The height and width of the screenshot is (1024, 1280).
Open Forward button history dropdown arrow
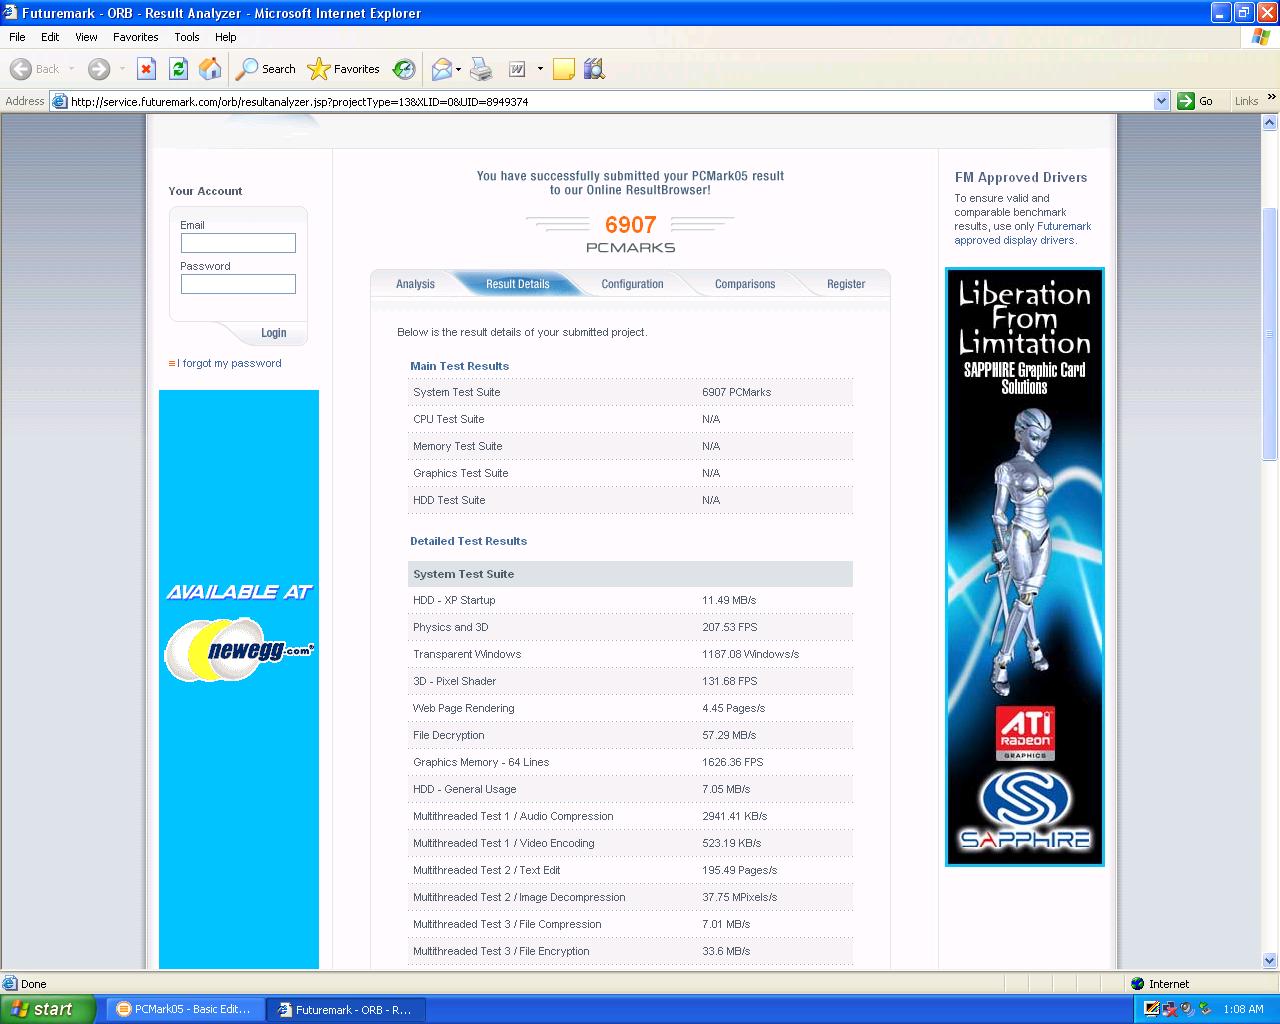pyautogui.click(x=122, y=69)
